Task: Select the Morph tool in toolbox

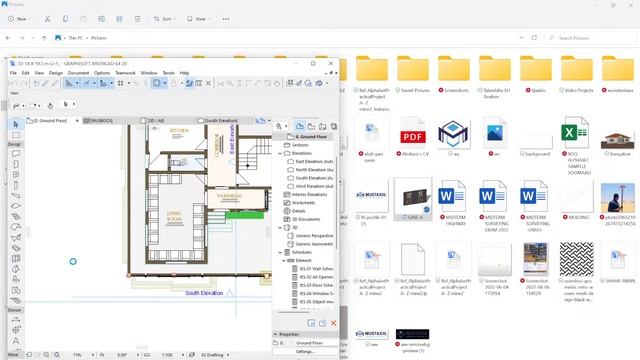Action: (16, 269)
